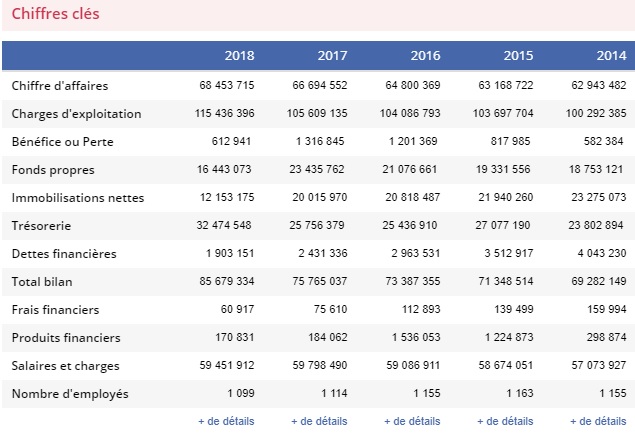The width and height of the screenshot is (635, 437).
Task: Click the 2018 column header
Action: (x=239, y=55)
